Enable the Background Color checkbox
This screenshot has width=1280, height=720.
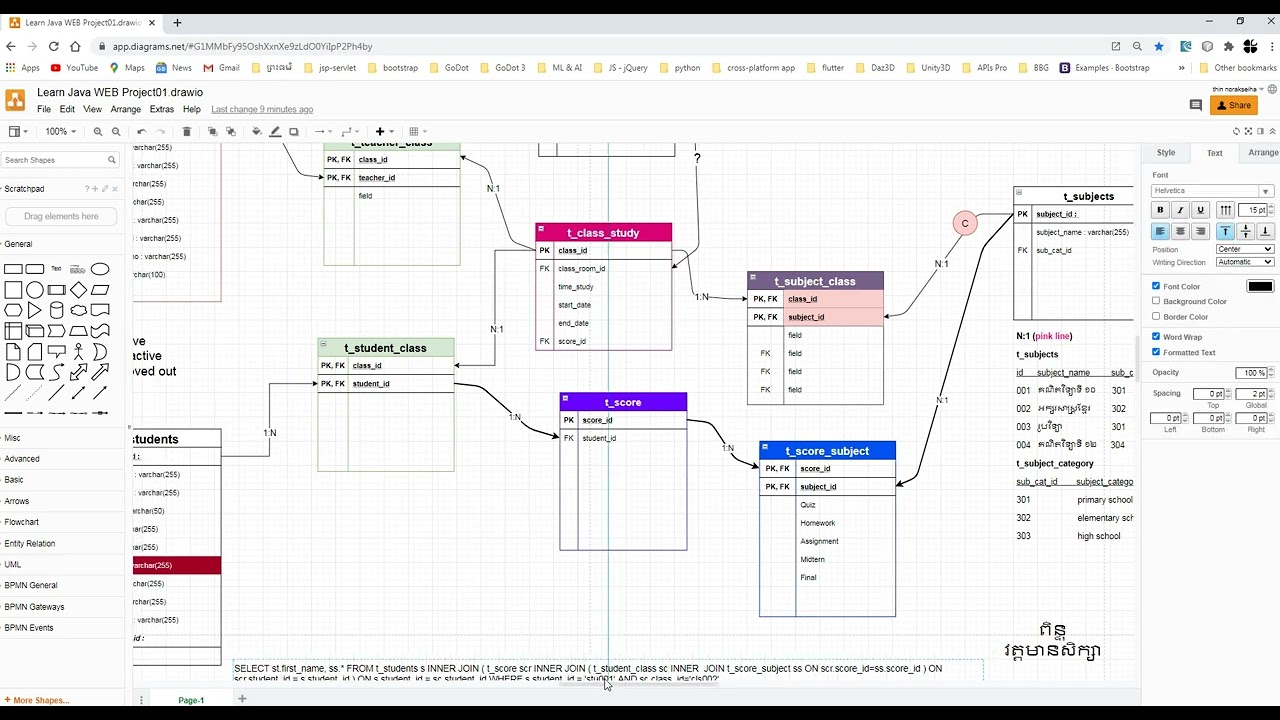pos(1156,302)
